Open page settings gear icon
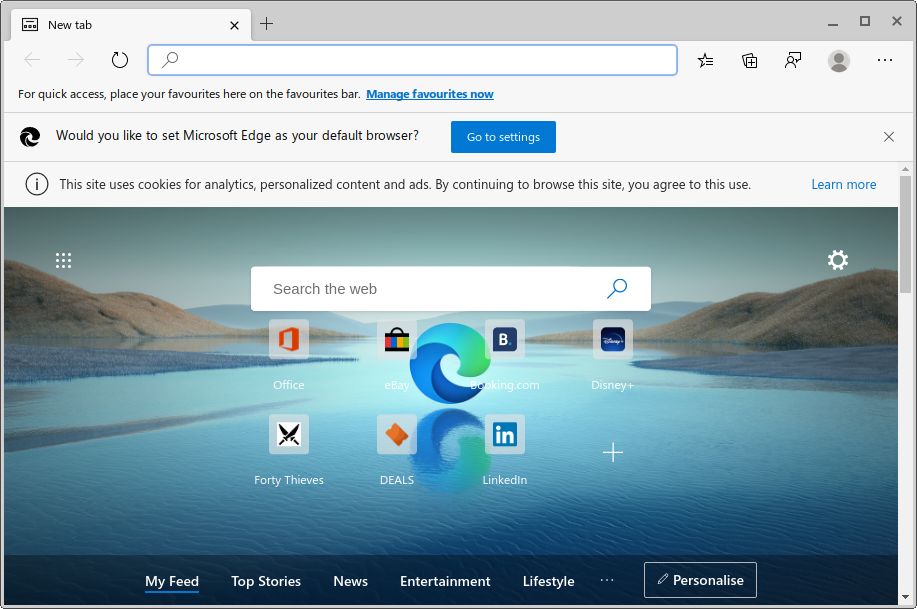The image size is (917, 609). coord(837,260)
